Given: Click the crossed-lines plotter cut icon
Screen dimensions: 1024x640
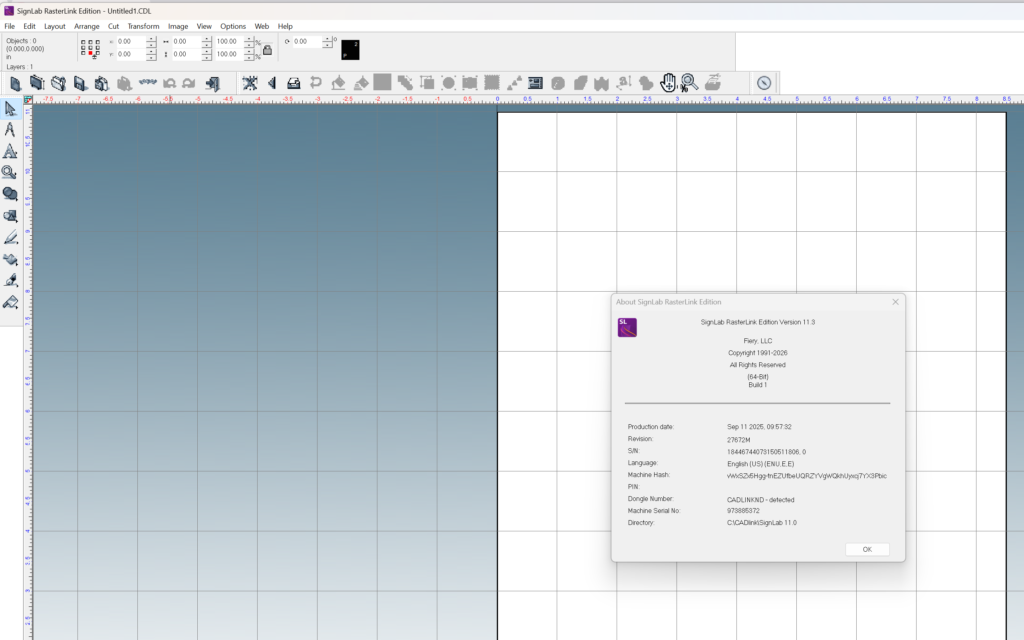Looking at the screenshot, I should (249, 83).
